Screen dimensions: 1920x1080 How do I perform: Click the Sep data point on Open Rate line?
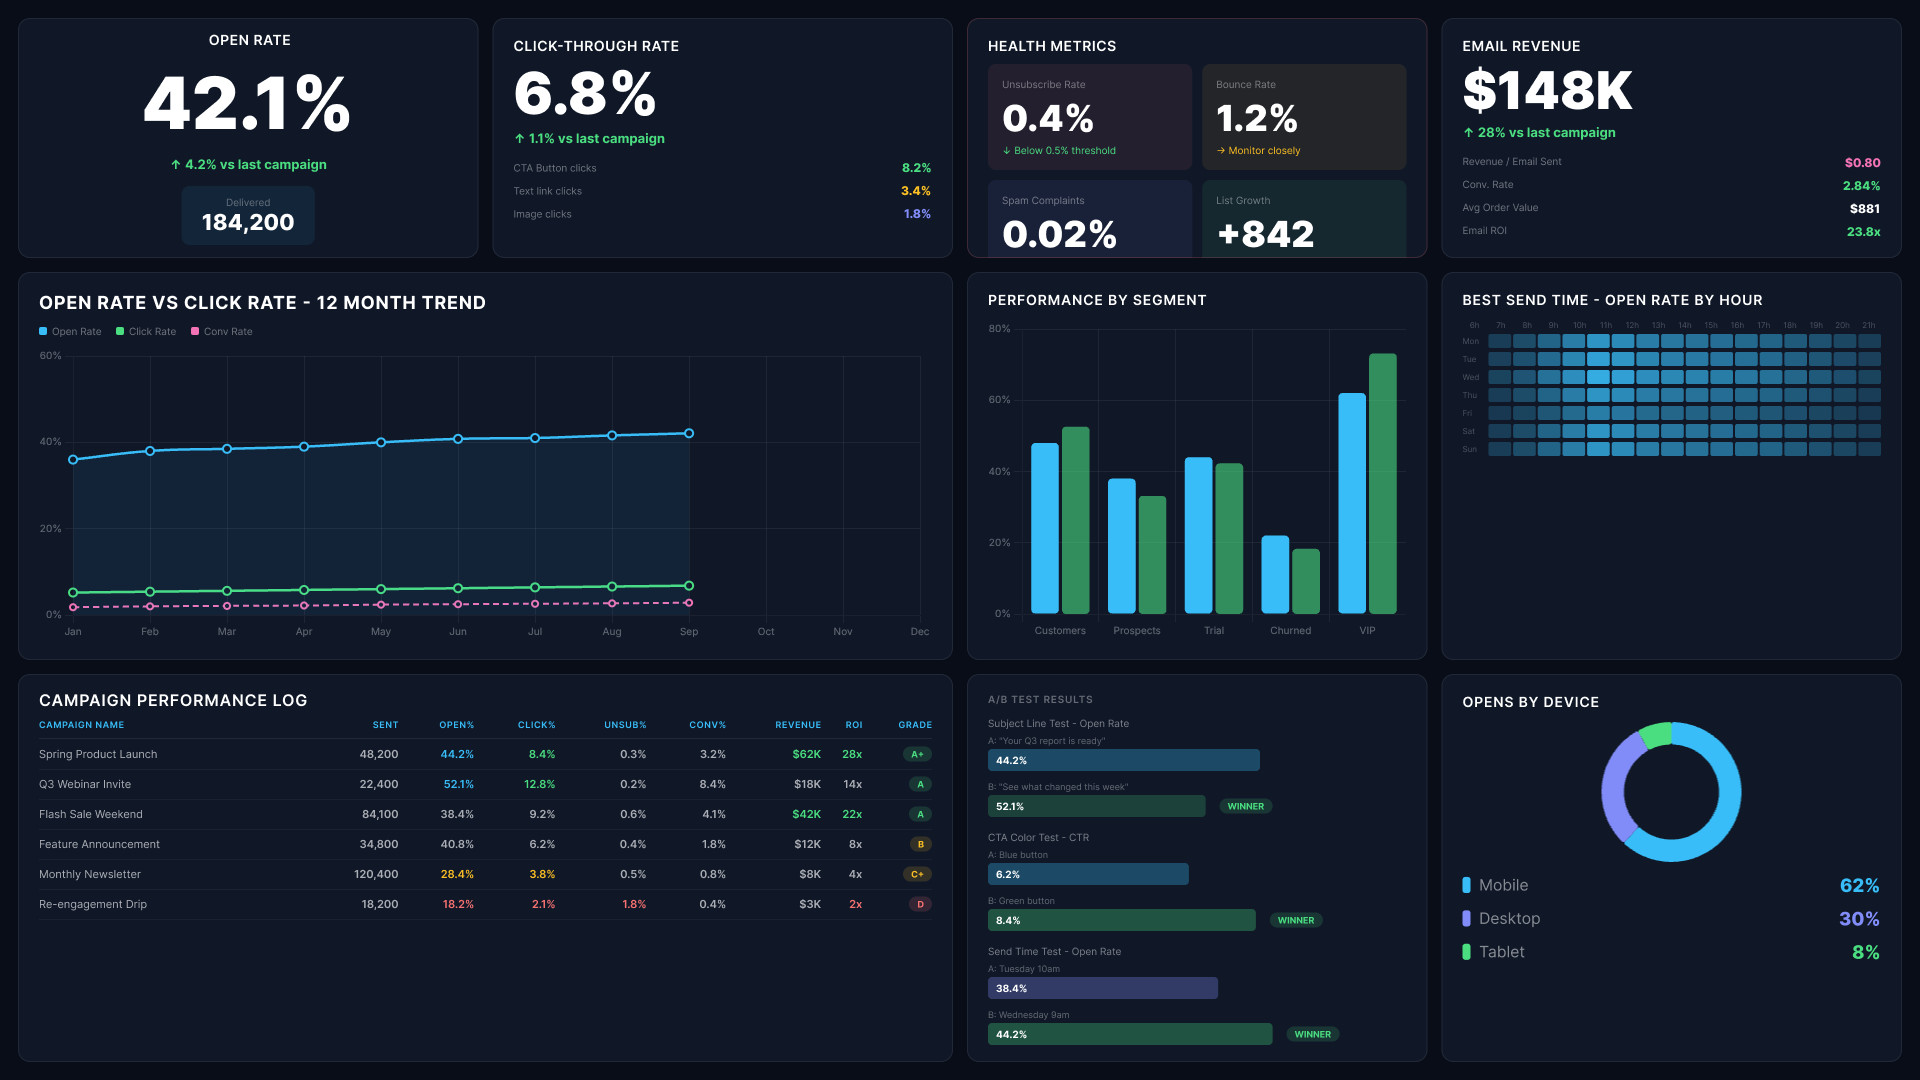(x=689, y=433)
